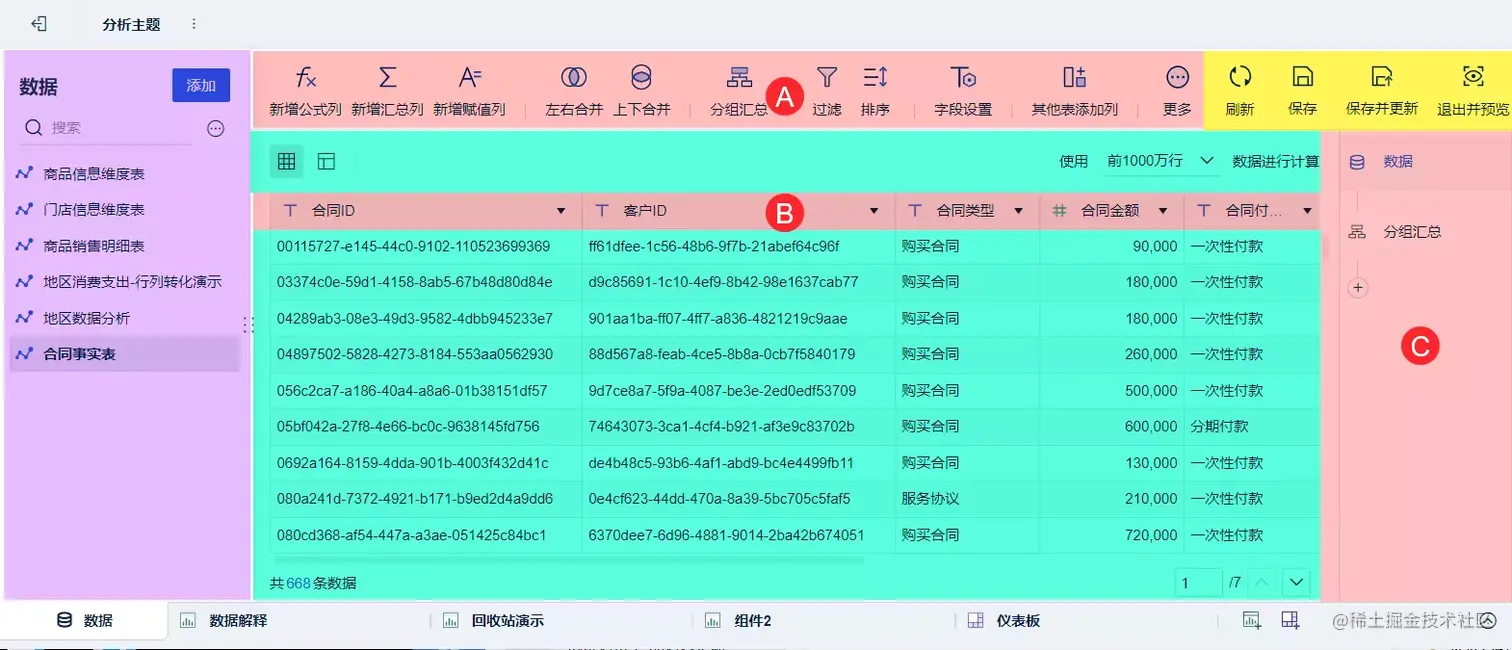Click the back/exit icon at top-left
This screenshot has width=1512, height=650.
click(x=38, y=24)
